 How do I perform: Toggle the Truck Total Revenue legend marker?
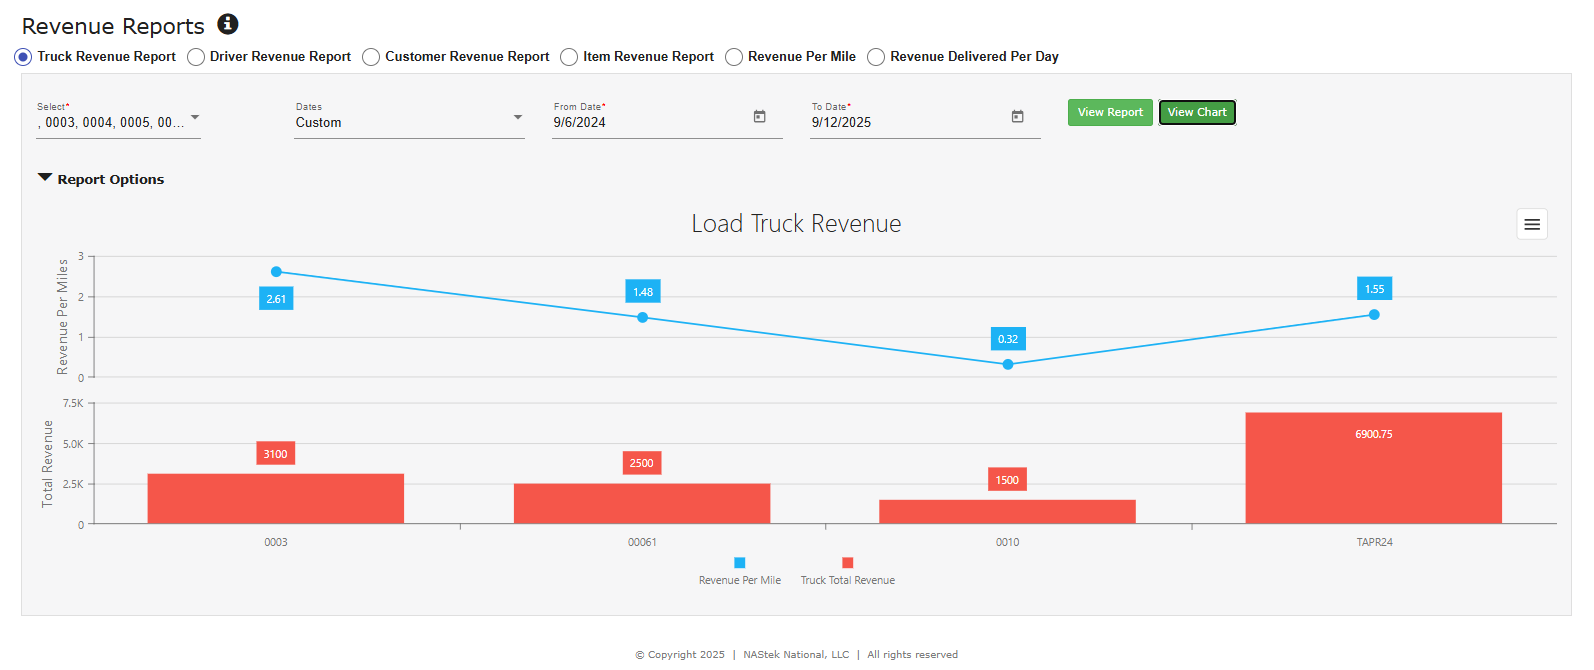point(847,563)
